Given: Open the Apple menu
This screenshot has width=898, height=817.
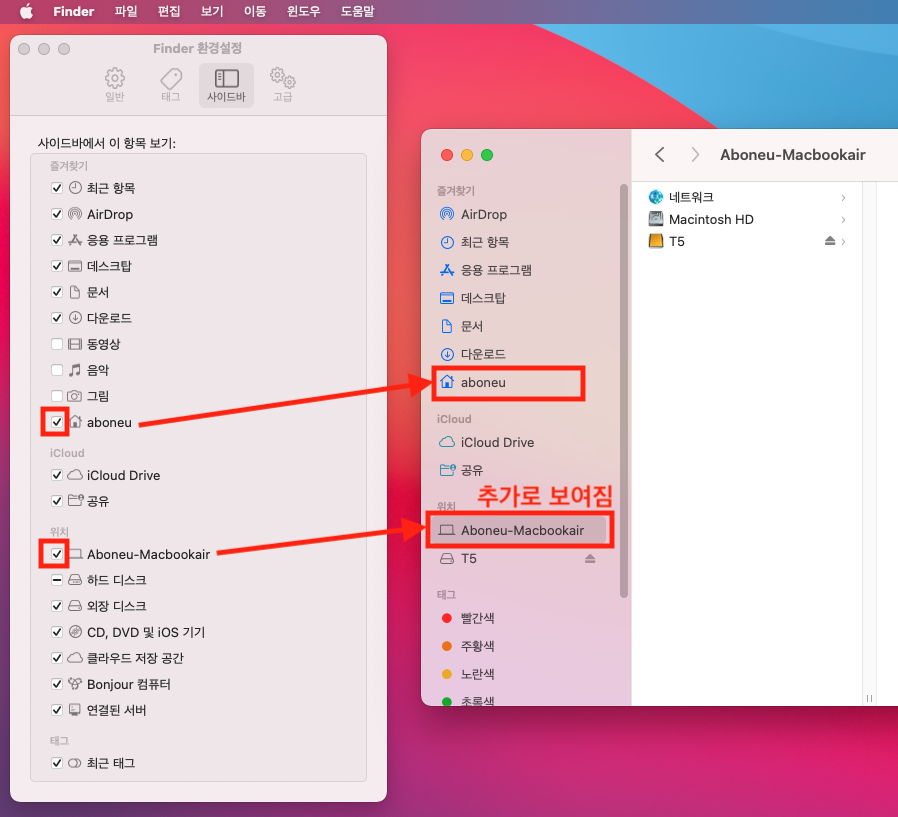Looking at the screenshot, I should click(x=26, y=11).
